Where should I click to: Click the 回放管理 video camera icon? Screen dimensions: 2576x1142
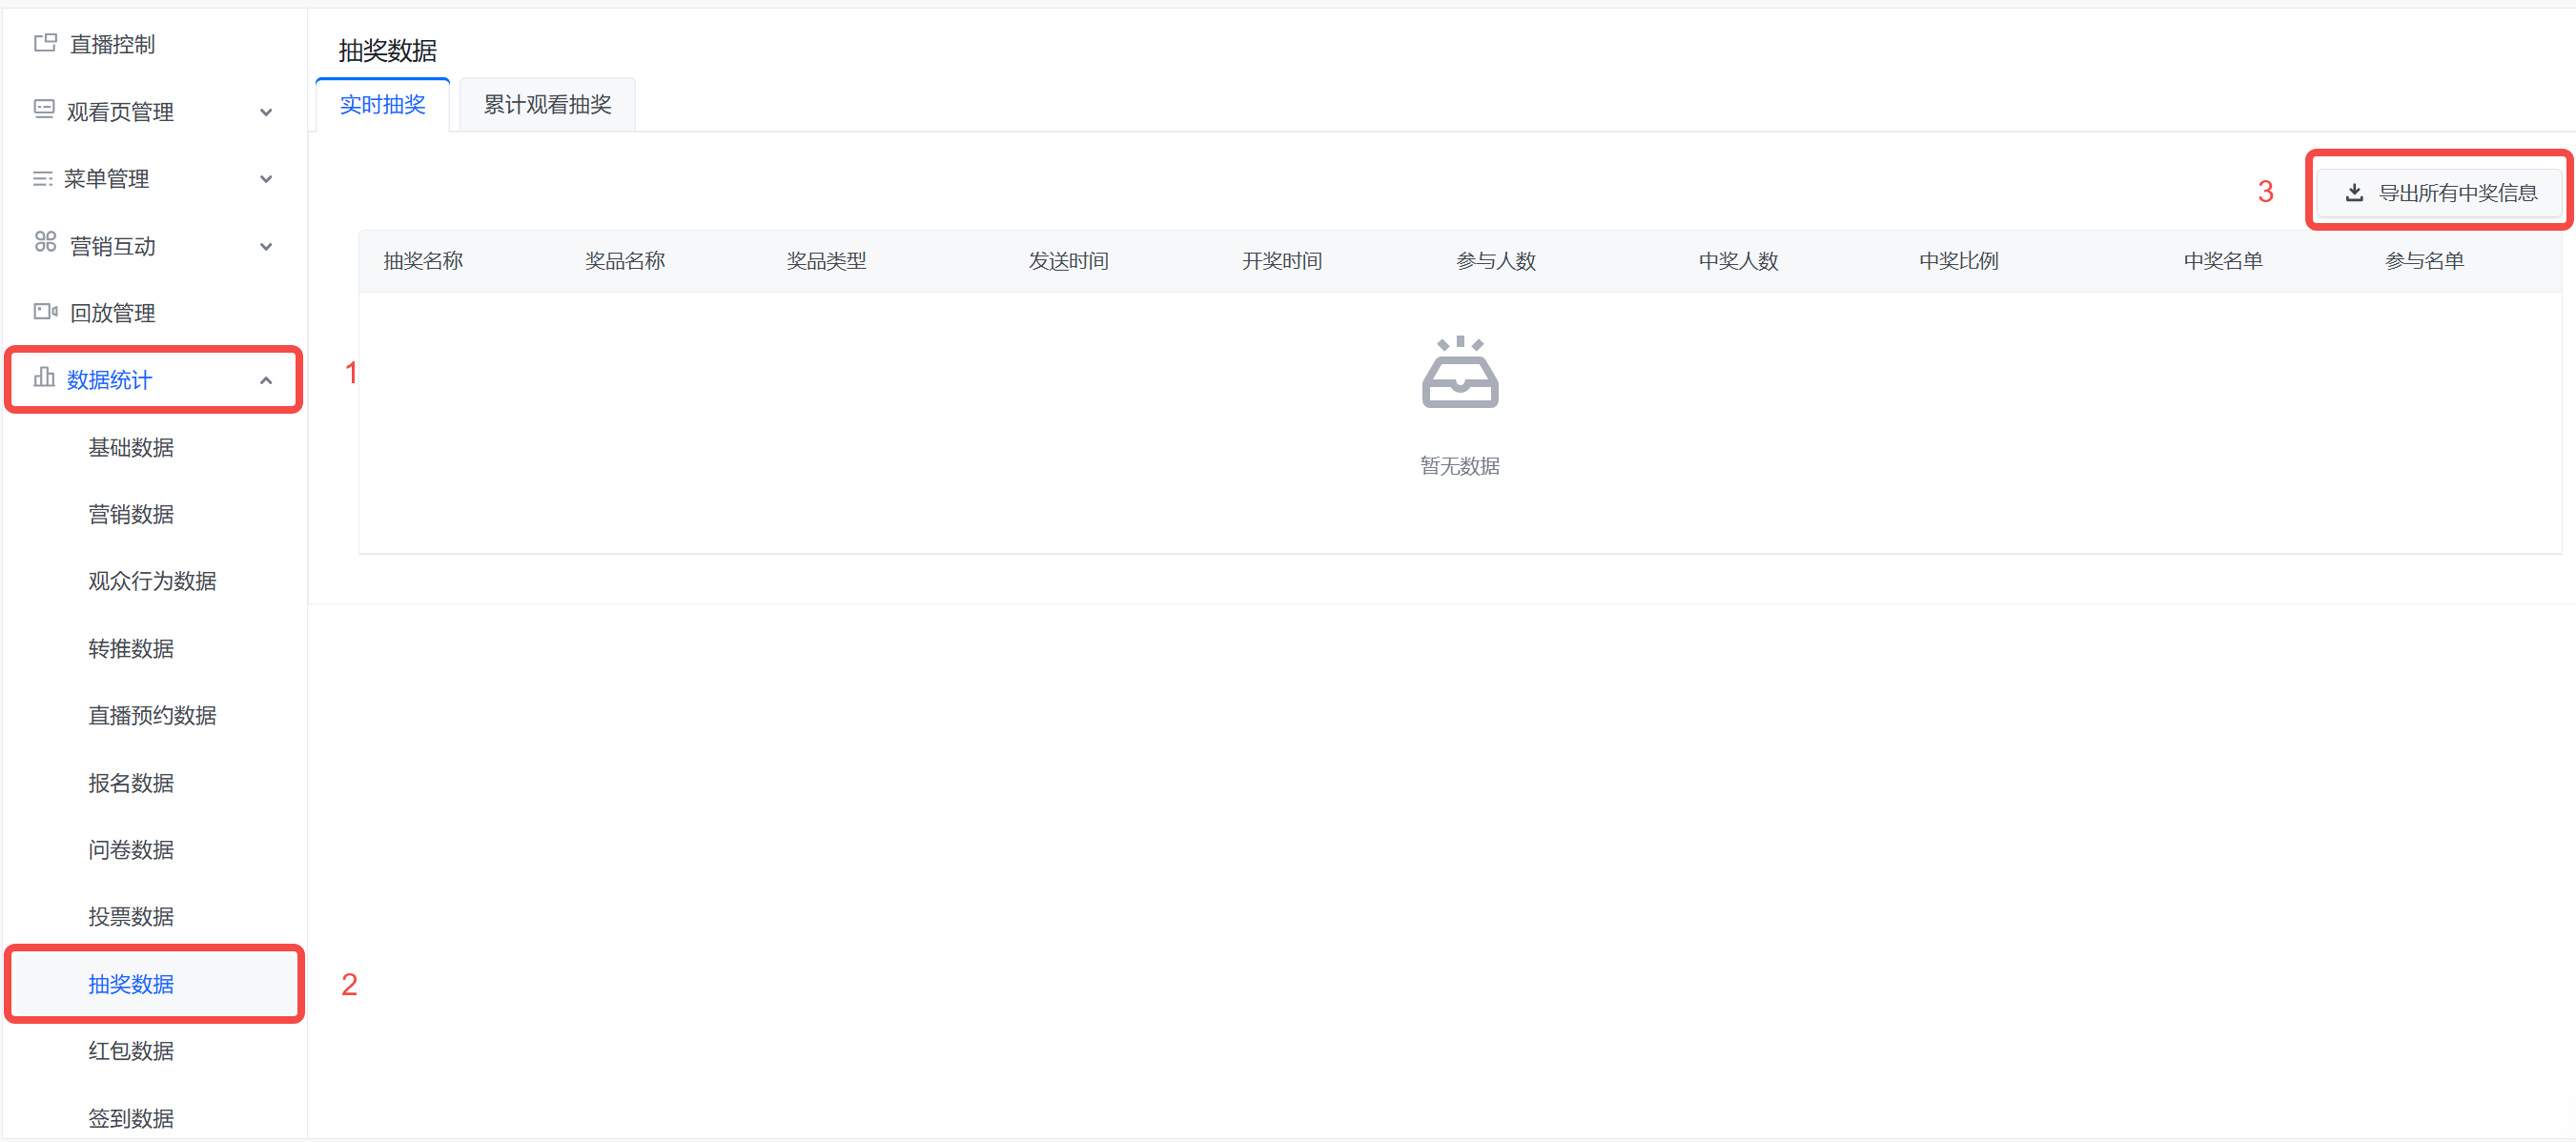click(x=45, y=312)
